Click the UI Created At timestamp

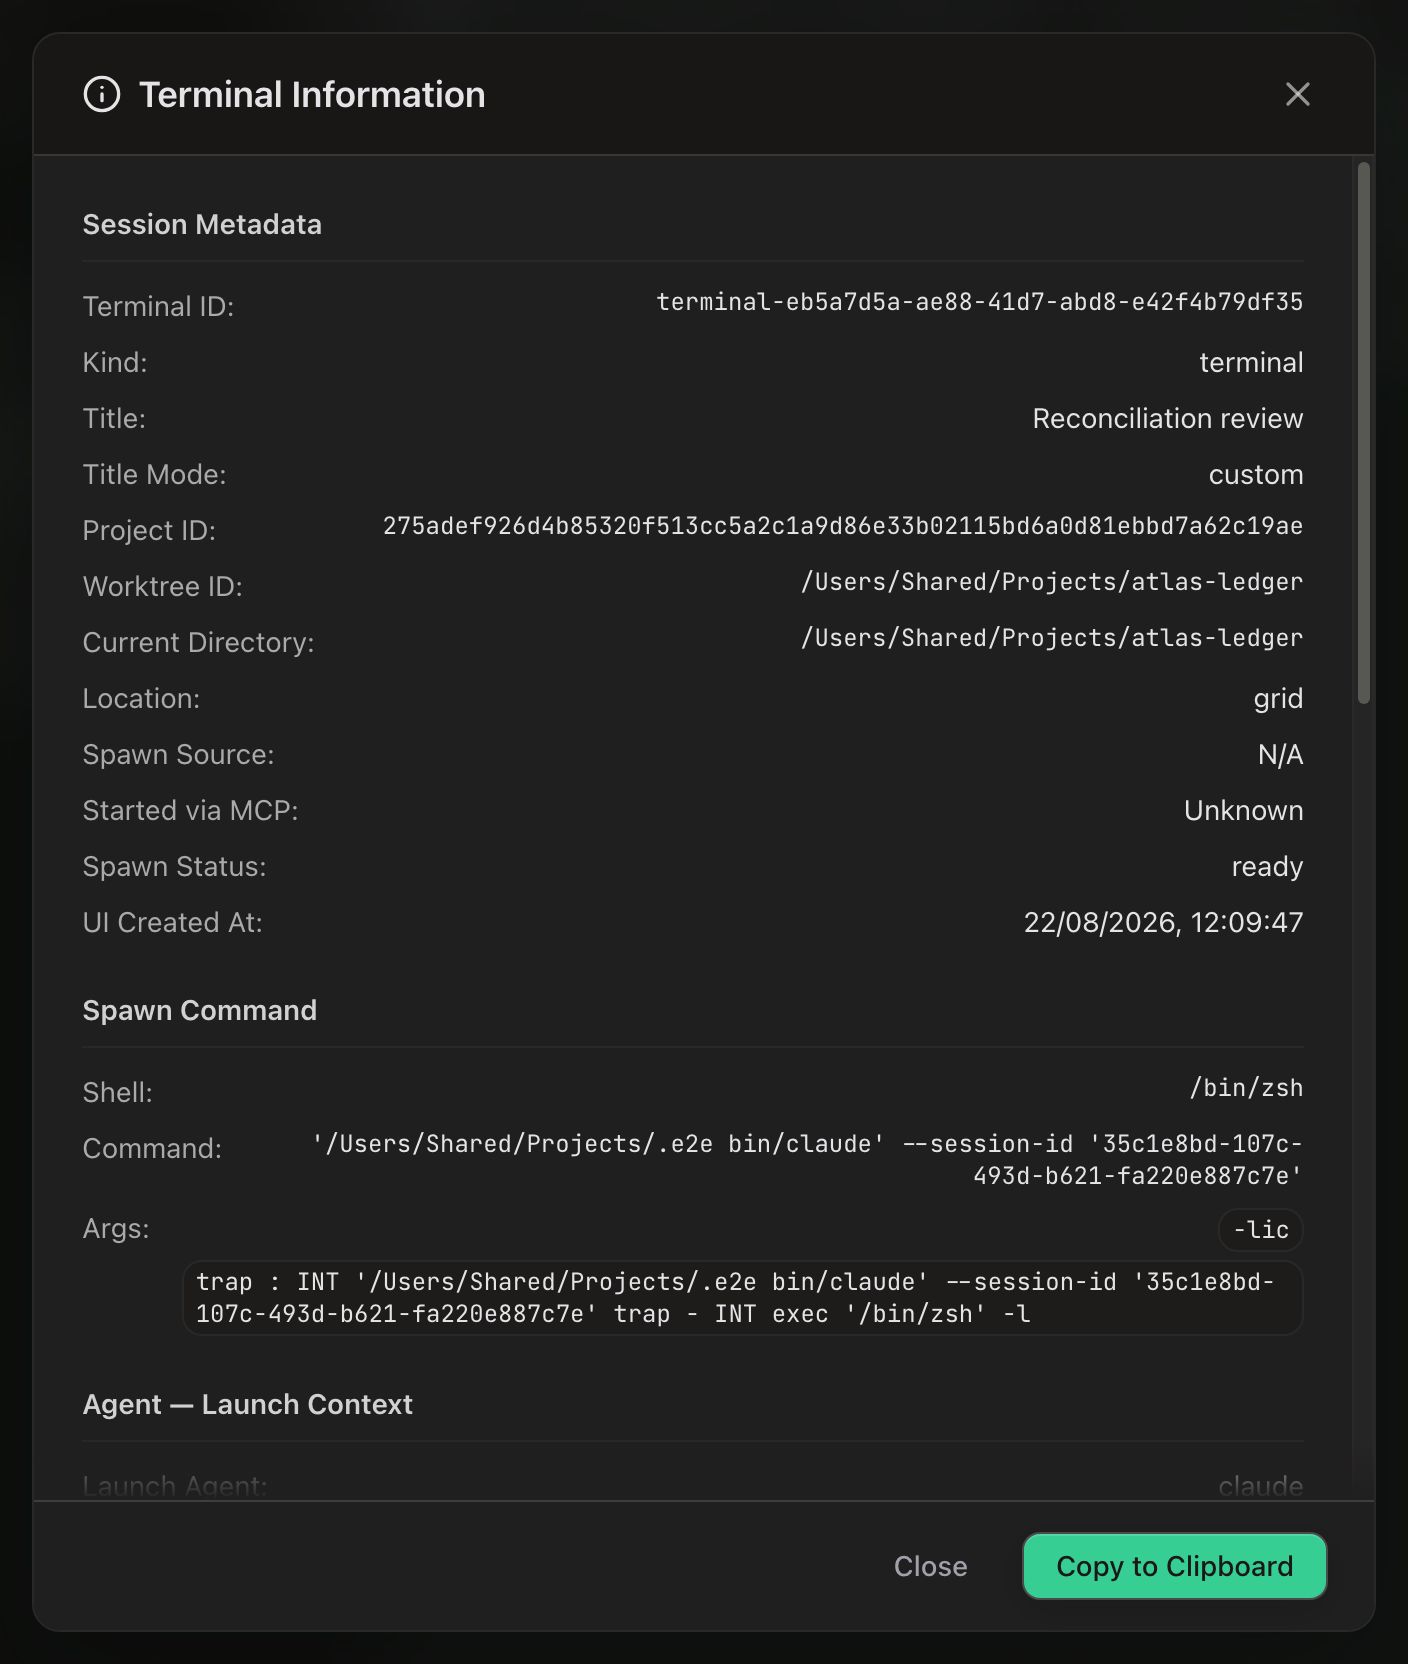[x=1164, y=922]
